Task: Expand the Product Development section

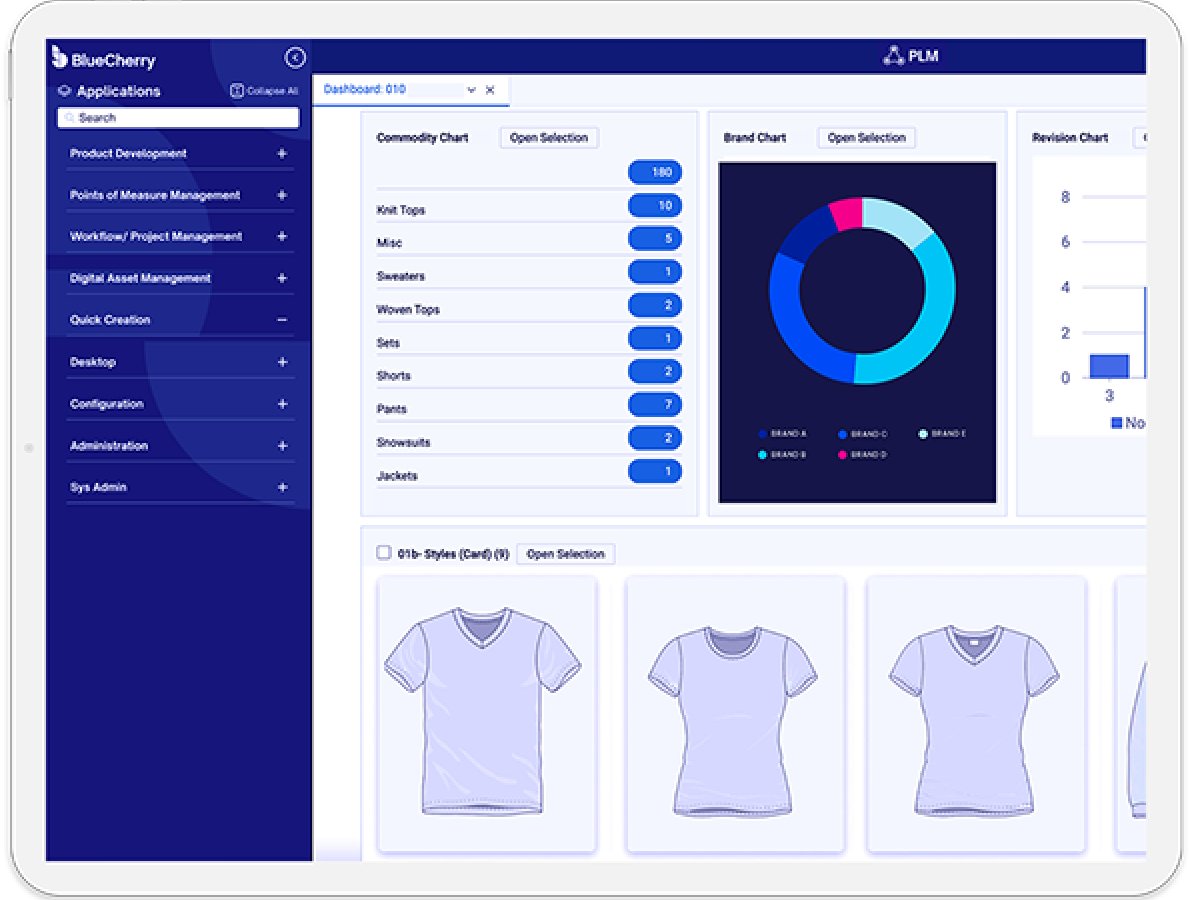Action: pyautogui.click(x=282, y=154)
